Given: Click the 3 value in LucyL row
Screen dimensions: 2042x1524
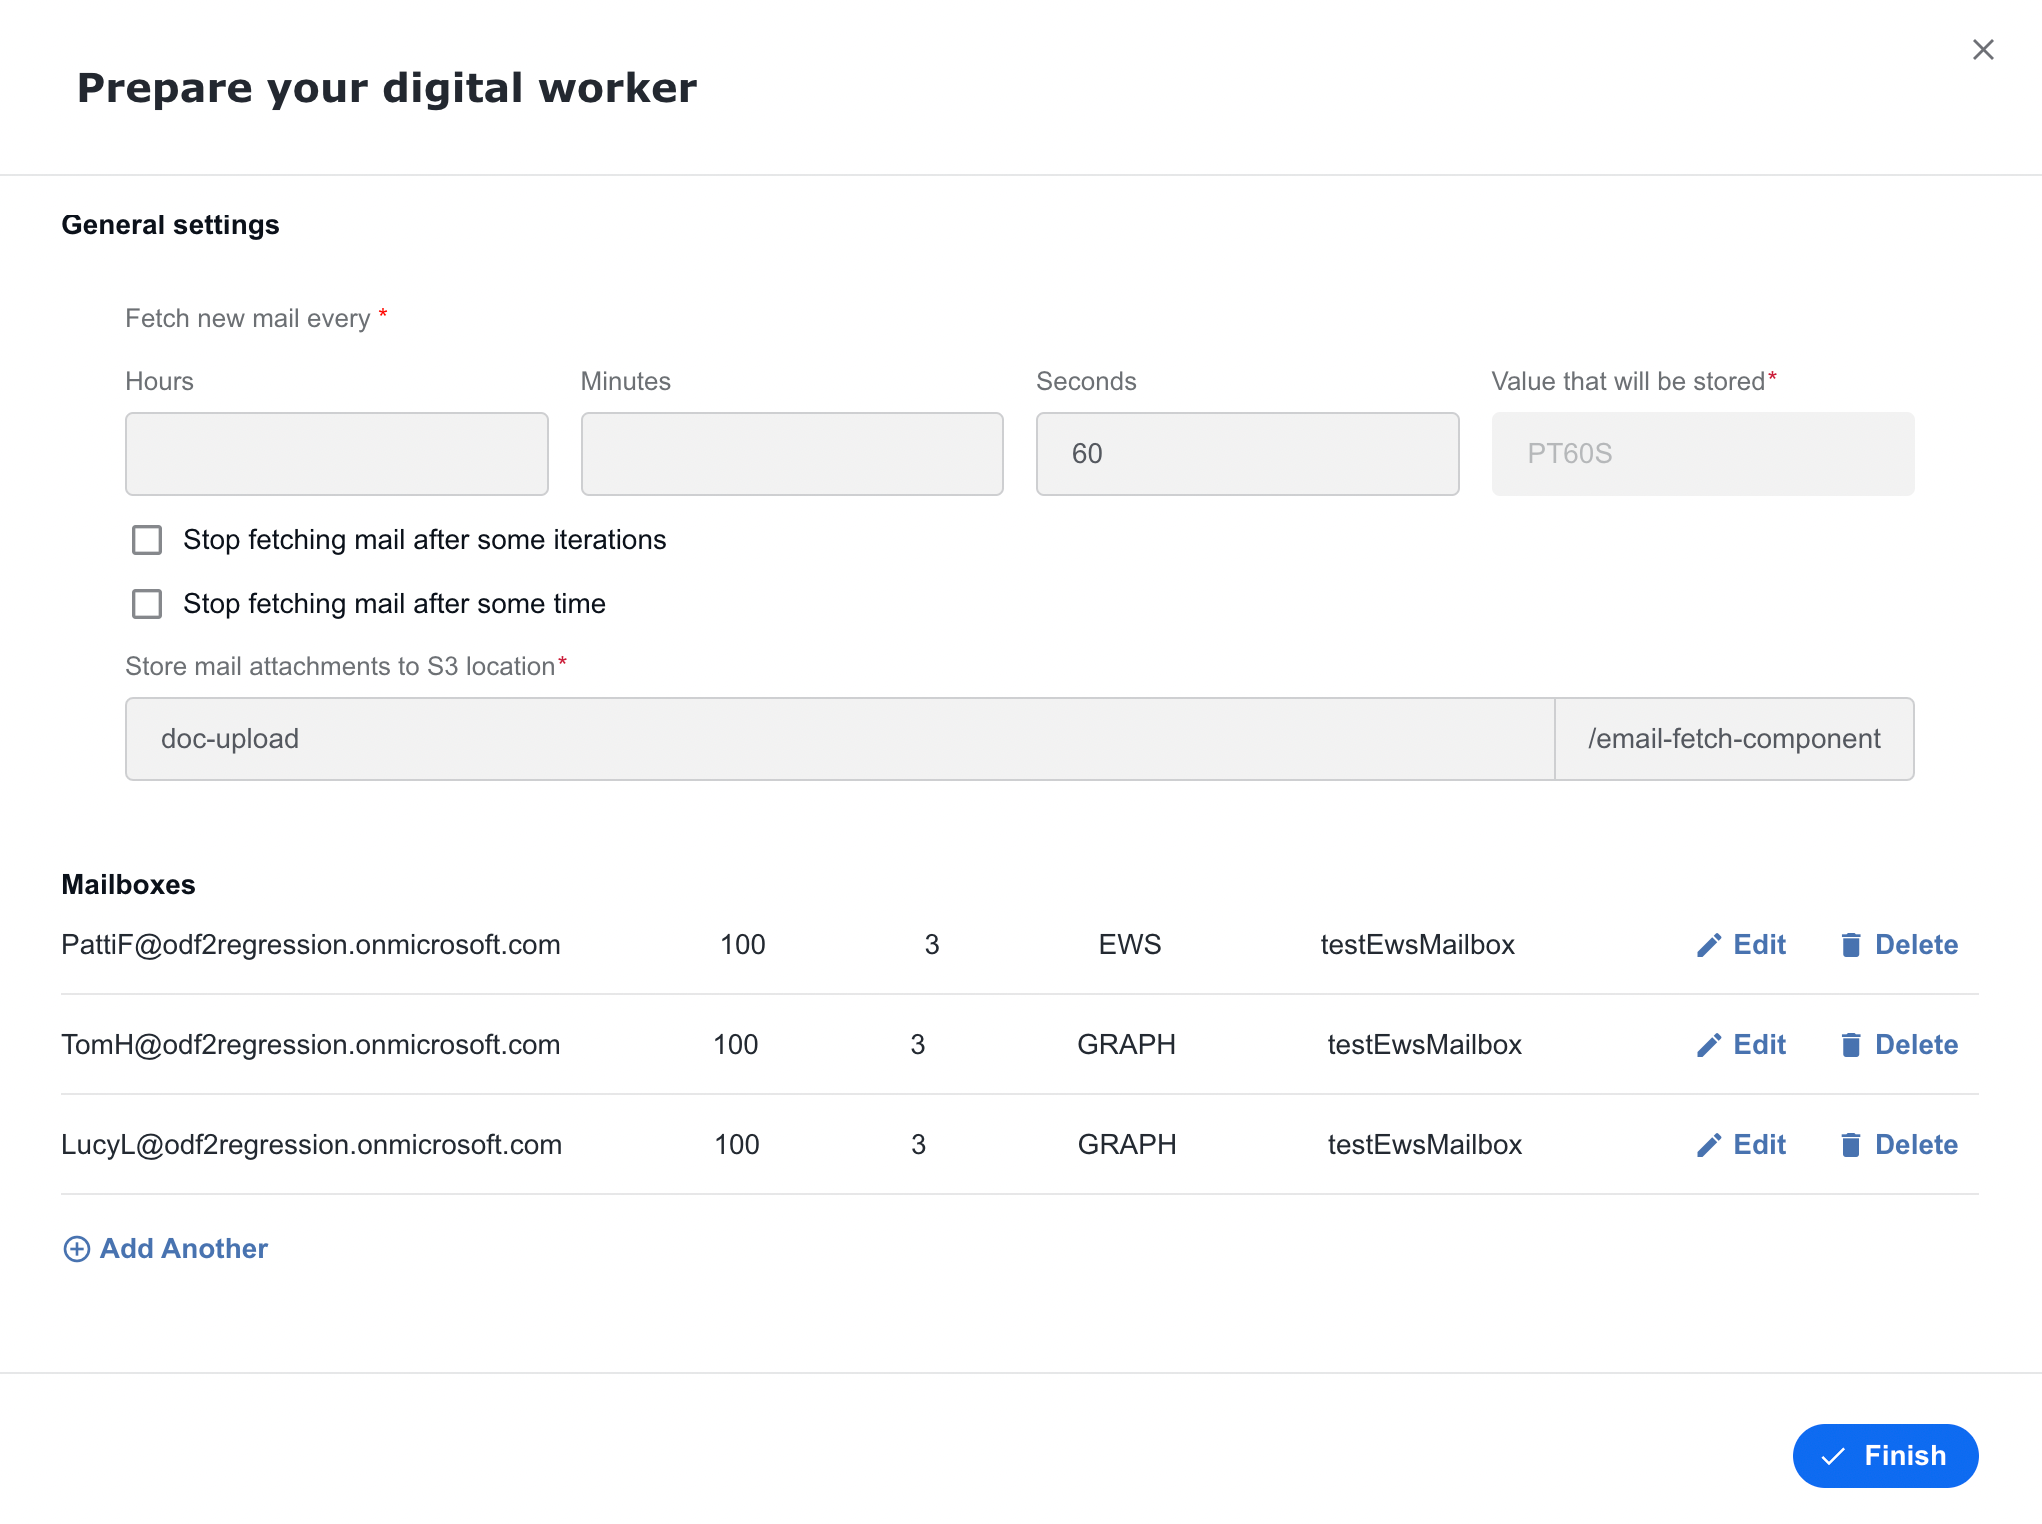Looking at the screenshot, I should pos(918,1145).
